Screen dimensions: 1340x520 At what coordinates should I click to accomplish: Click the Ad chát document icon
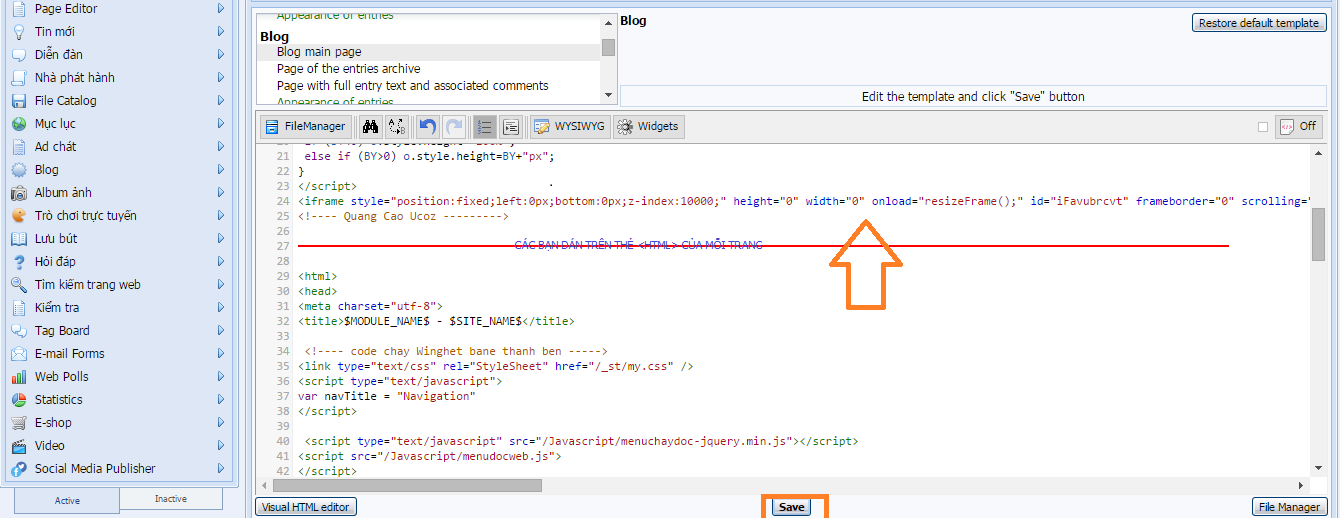[x=18, y=146]
